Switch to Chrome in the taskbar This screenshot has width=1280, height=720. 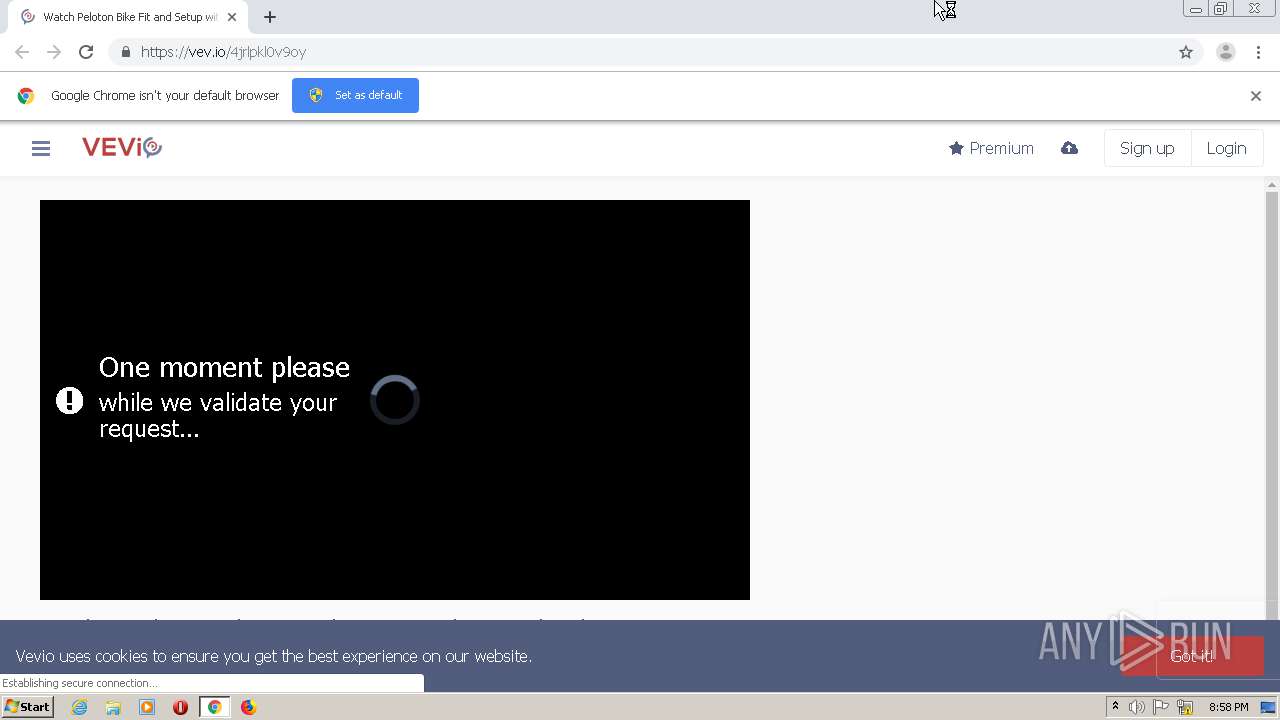tap(214, 707)
